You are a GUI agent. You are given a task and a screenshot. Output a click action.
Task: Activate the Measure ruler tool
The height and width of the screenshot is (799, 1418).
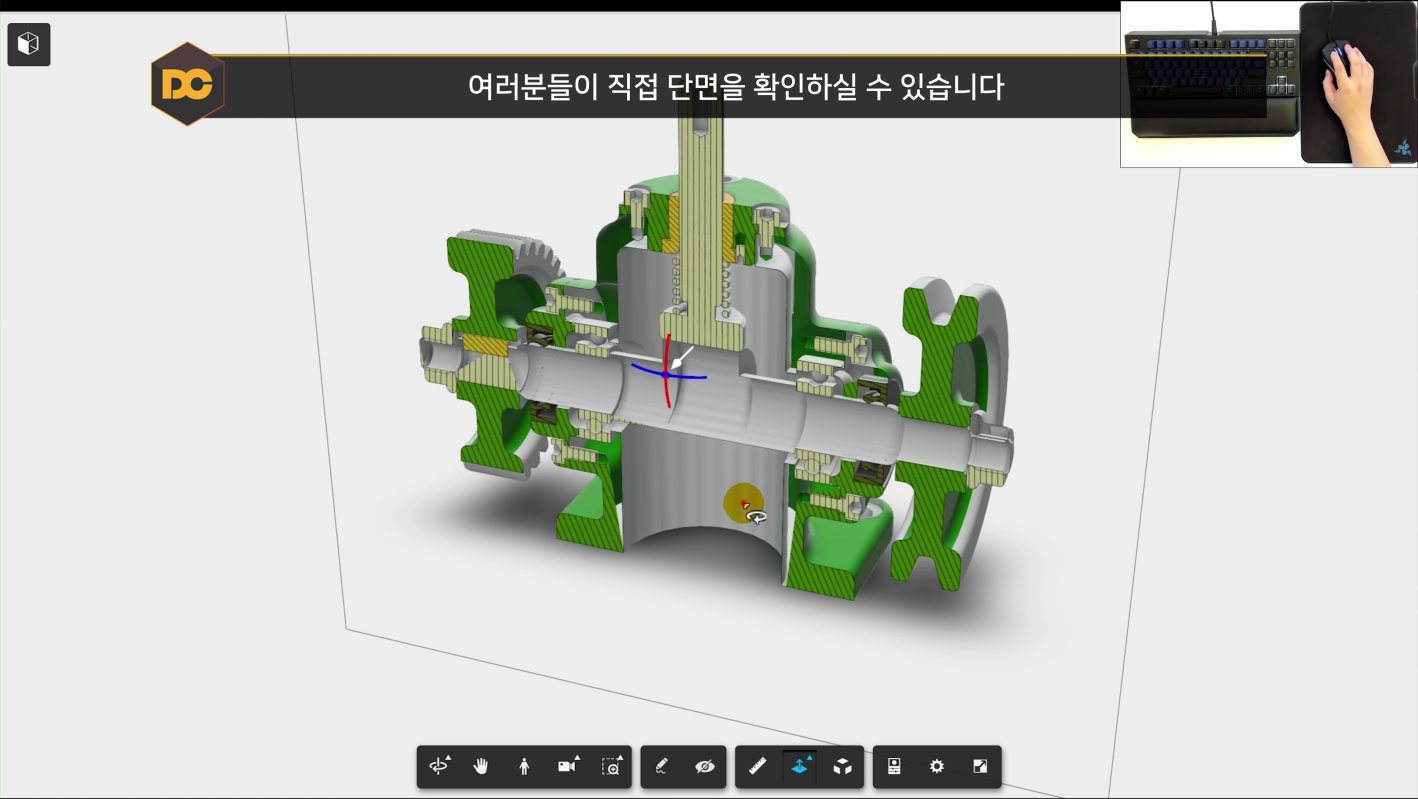pos(757,766)
